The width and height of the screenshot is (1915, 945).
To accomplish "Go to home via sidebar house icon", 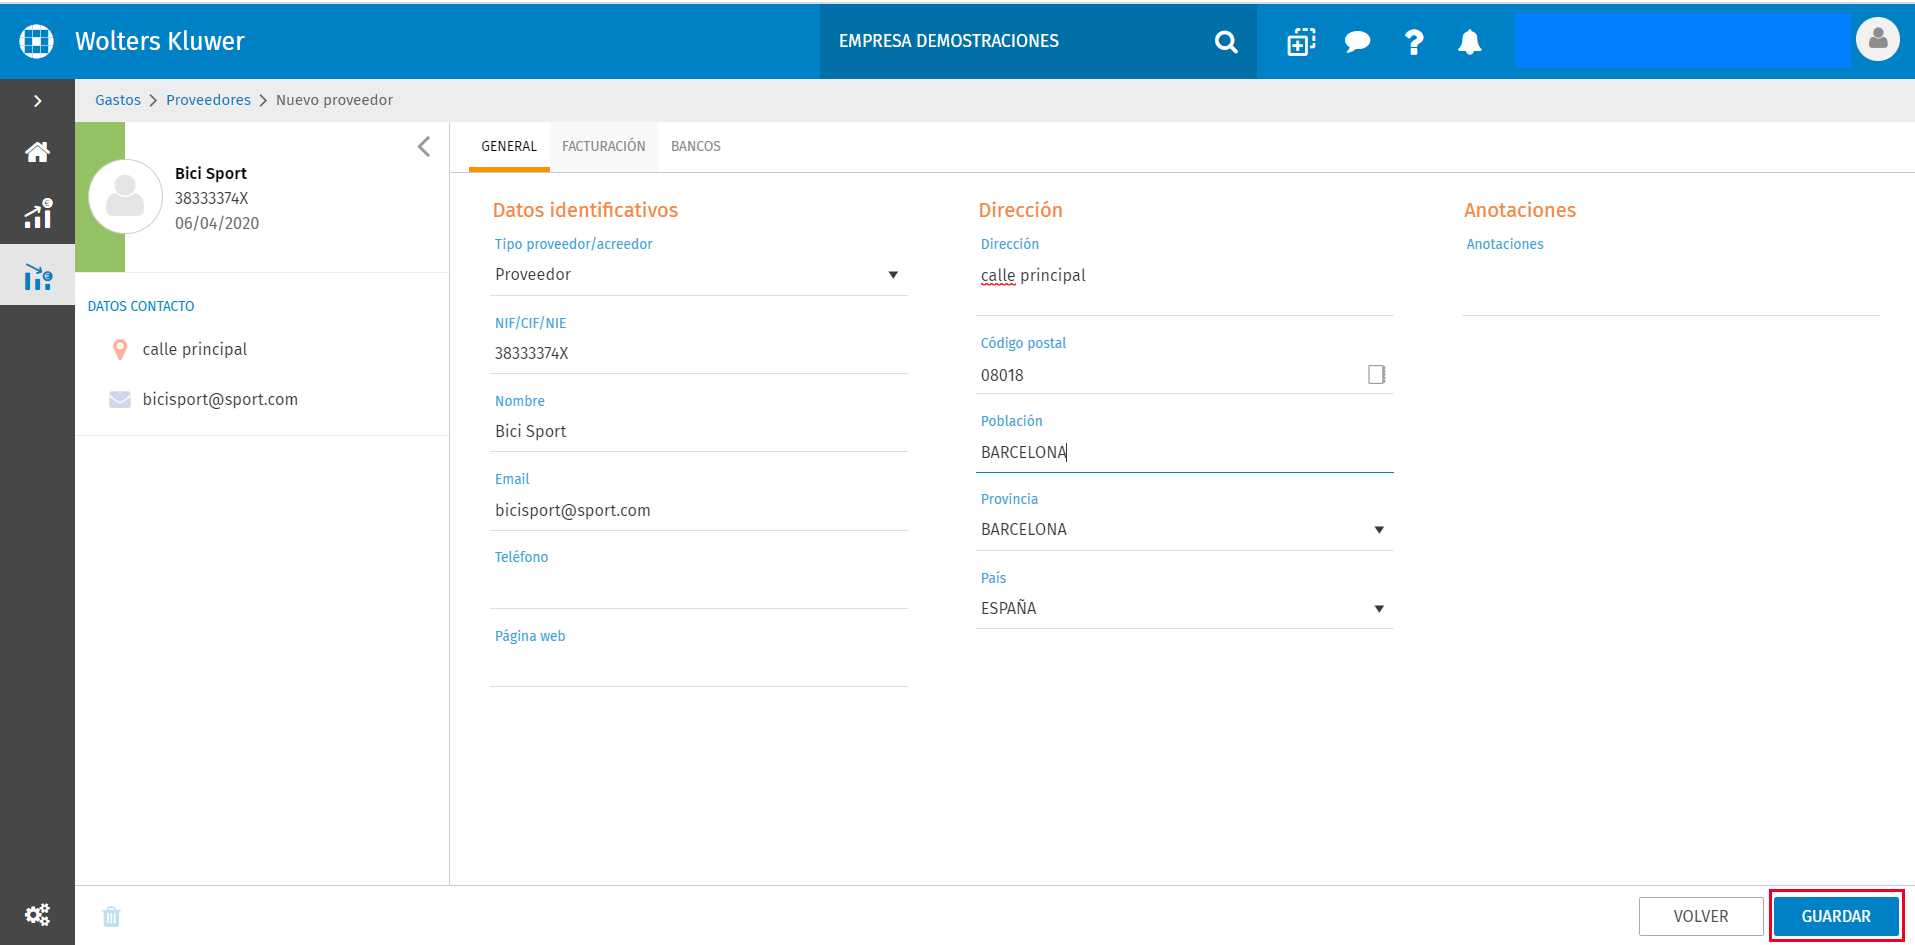I will 37,152.
